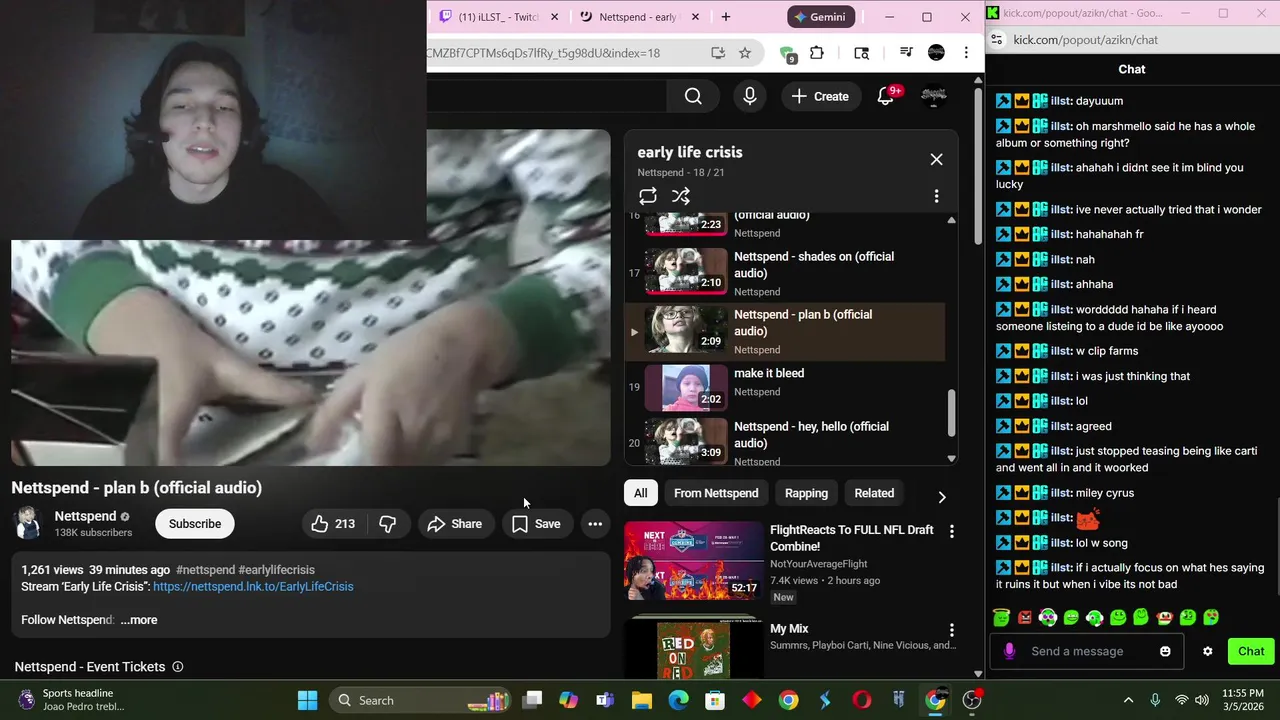Open Nettspend channel avatar
This screenshot has height=720, width=1280.
[28, 523]
